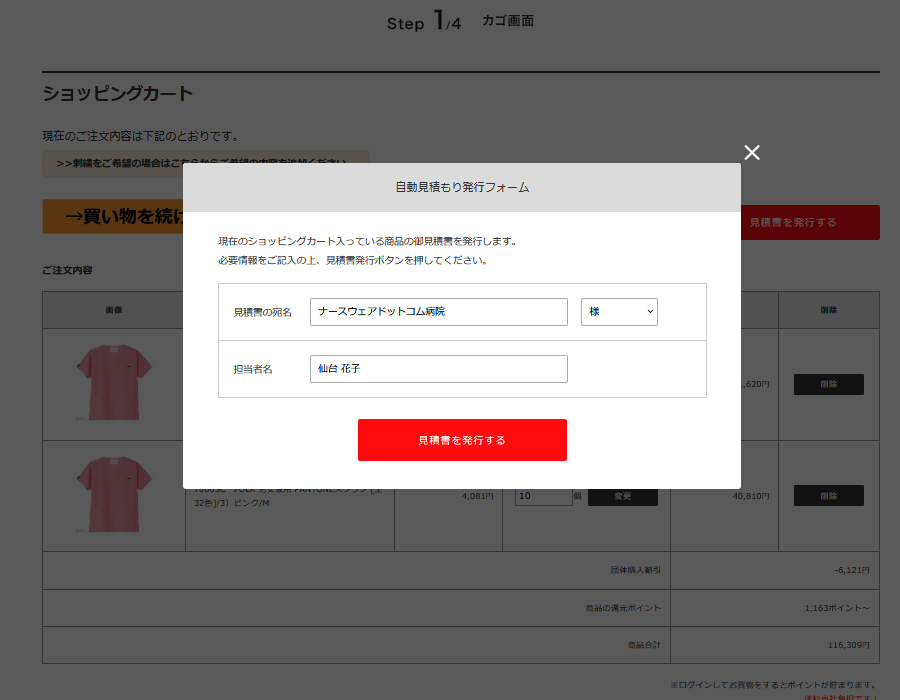The width and height of the screenshot is (900, 700).
Task: Click the 商品合計 label
Action: click(x=644, y=645)
